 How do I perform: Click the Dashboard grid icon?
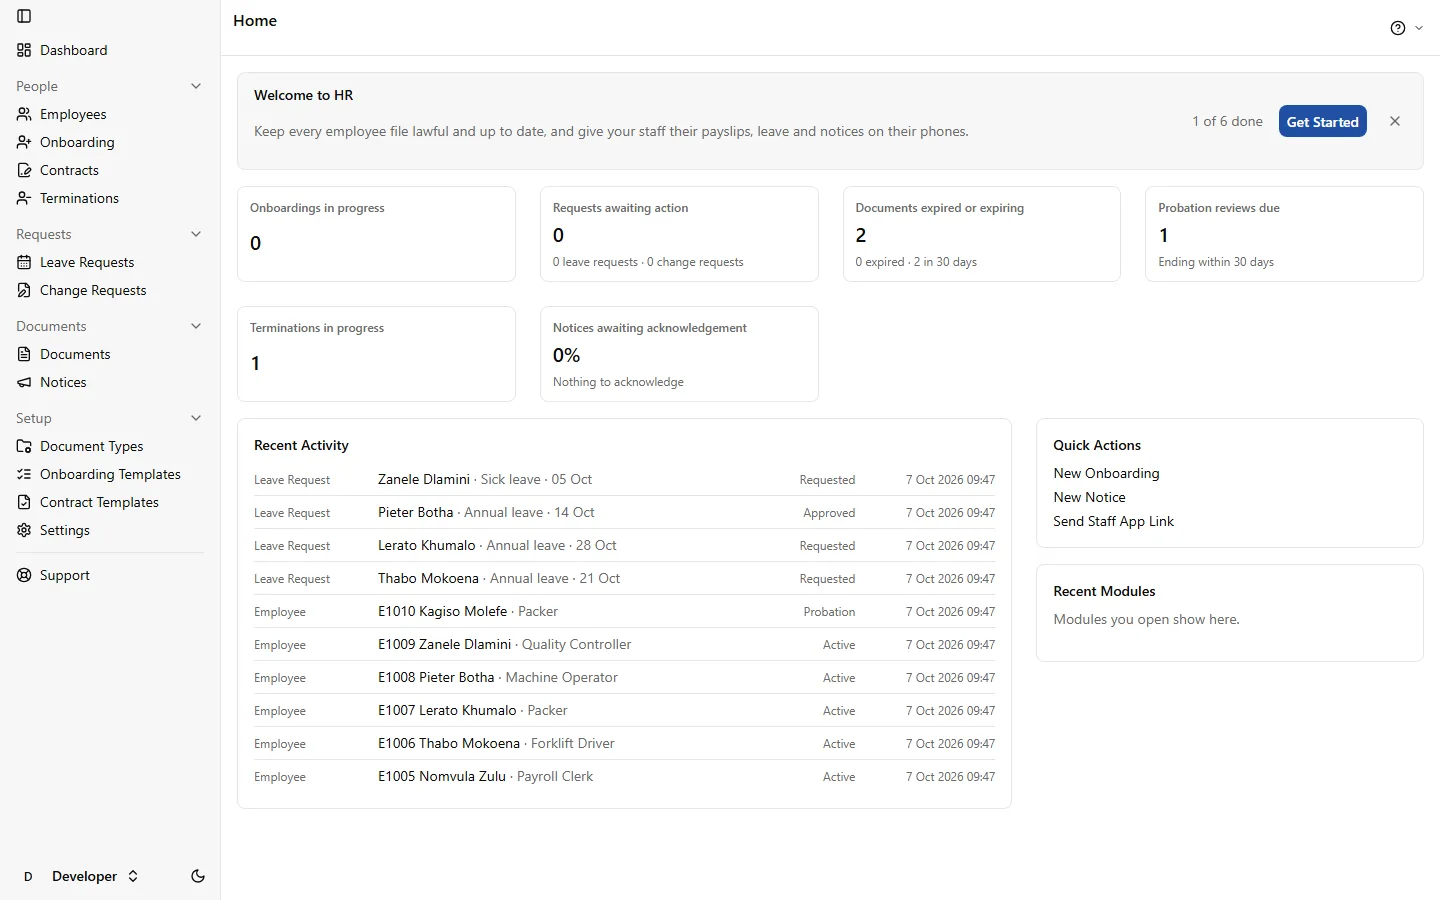click(24, 50)
